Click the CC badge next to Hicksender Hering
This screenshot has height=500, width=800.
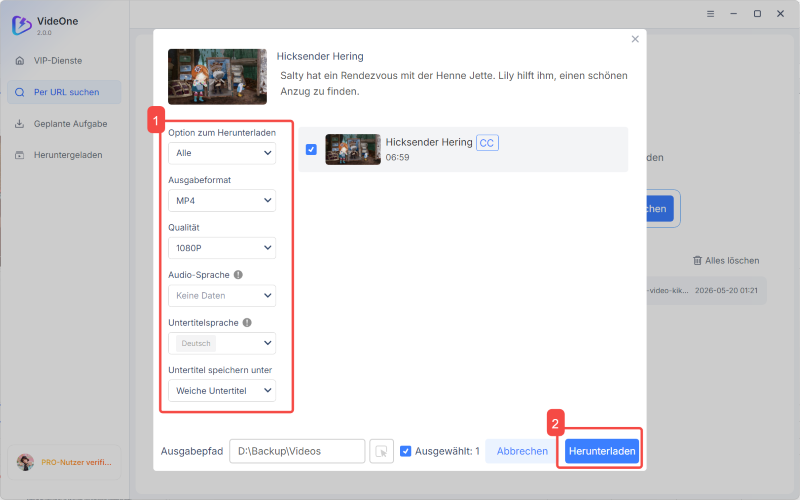487,143
